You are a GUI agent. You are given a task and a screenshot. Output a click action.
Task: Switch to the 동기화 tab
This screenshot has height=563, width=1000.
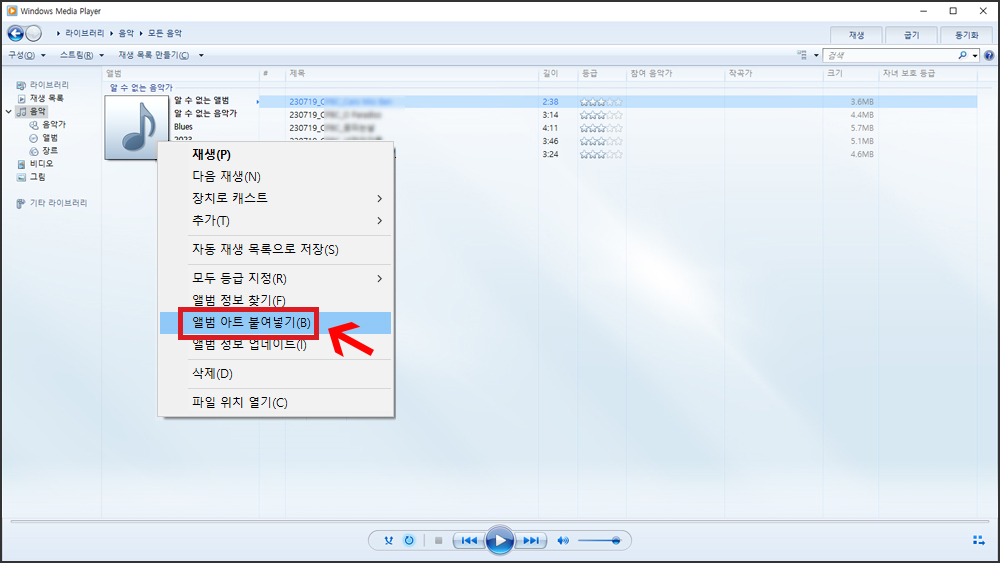pos(966,35)
